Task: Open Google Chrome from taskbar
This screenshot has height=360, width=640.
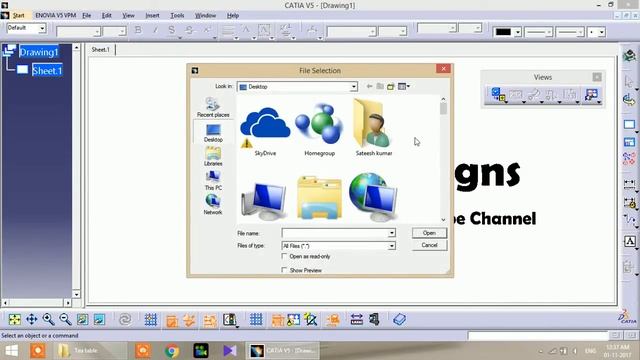Action: point(172,351)
